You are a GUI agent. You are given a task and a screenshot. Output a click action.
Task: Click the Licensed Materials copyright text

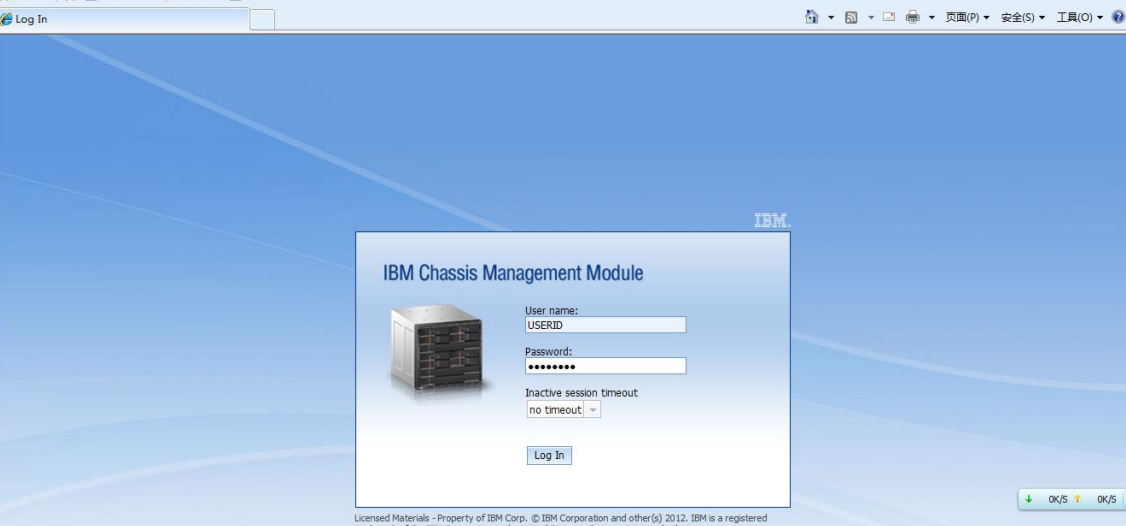point(561,518)
